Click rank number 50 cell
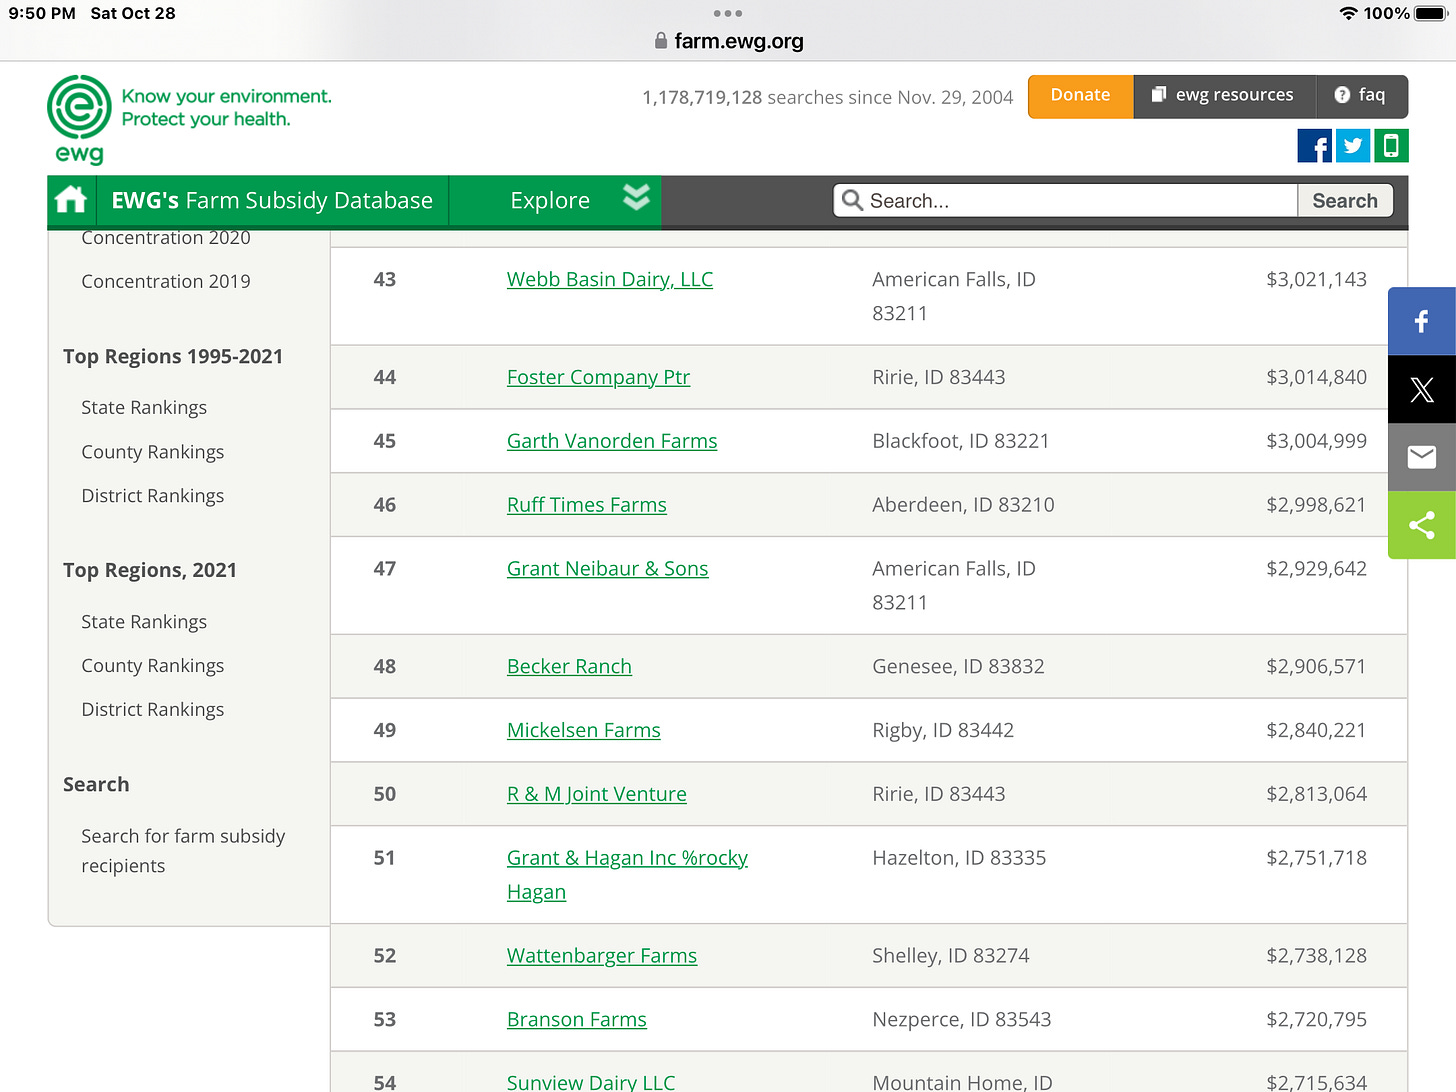The image size is (1456, 1092). (385, 794)
